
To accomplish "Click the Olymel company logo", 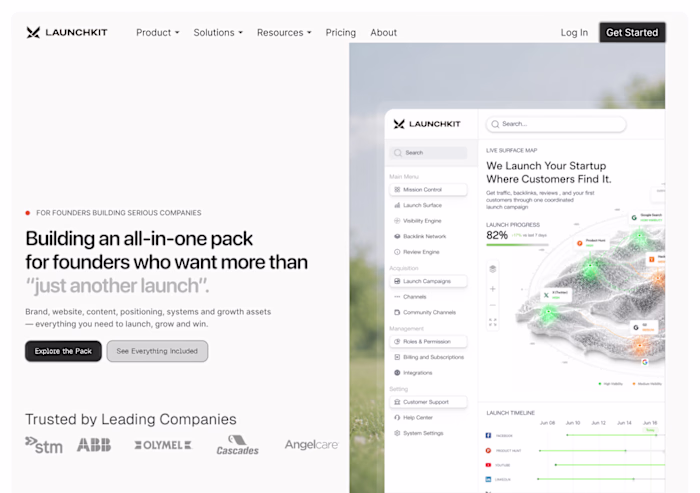I will pyautogui.click(x=163, y=445).
